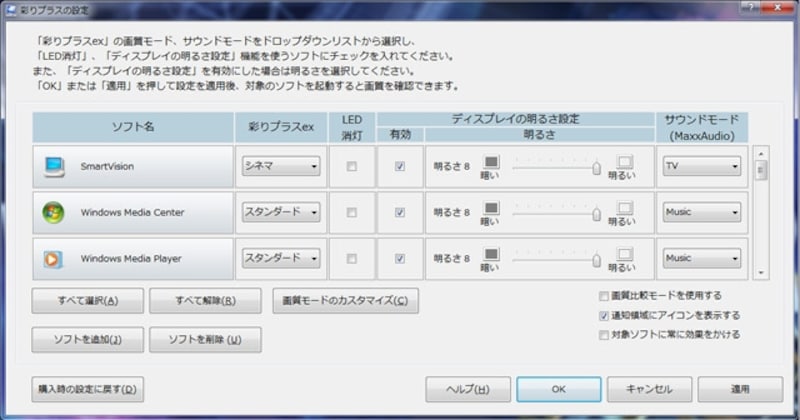Uncheck 有効 brightness checkbox for SmartVision
The image size is (800, 420).
400,166
